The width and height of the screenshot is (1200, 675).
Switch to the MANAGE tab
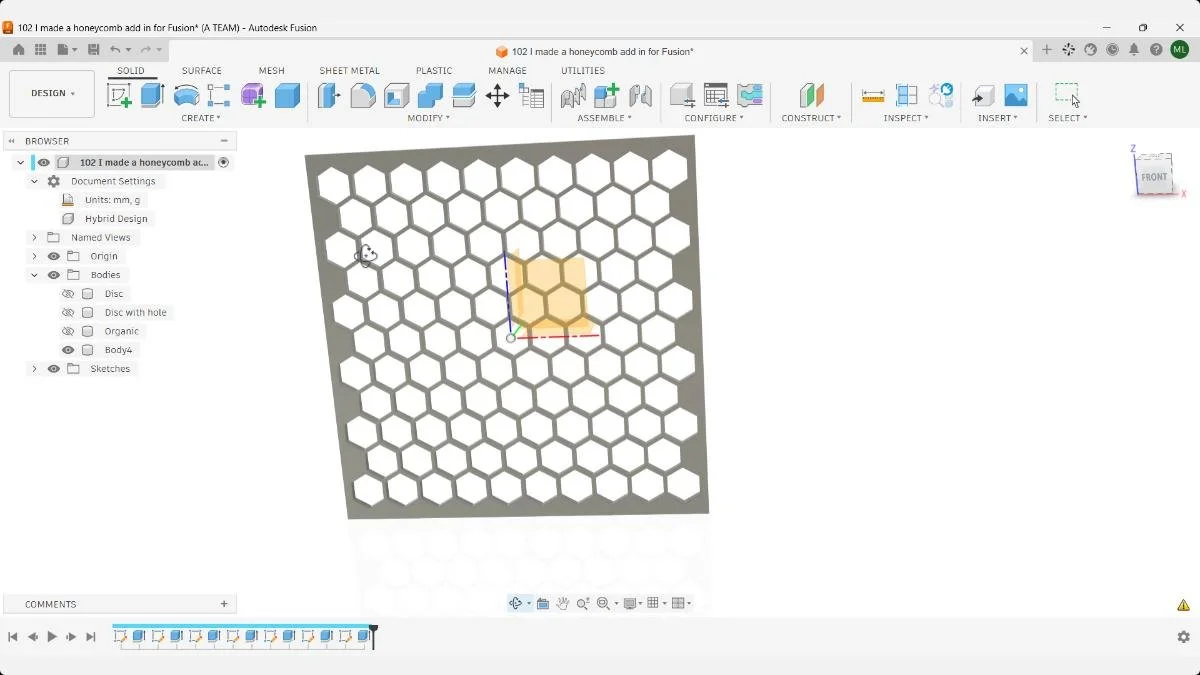point(507,71)
